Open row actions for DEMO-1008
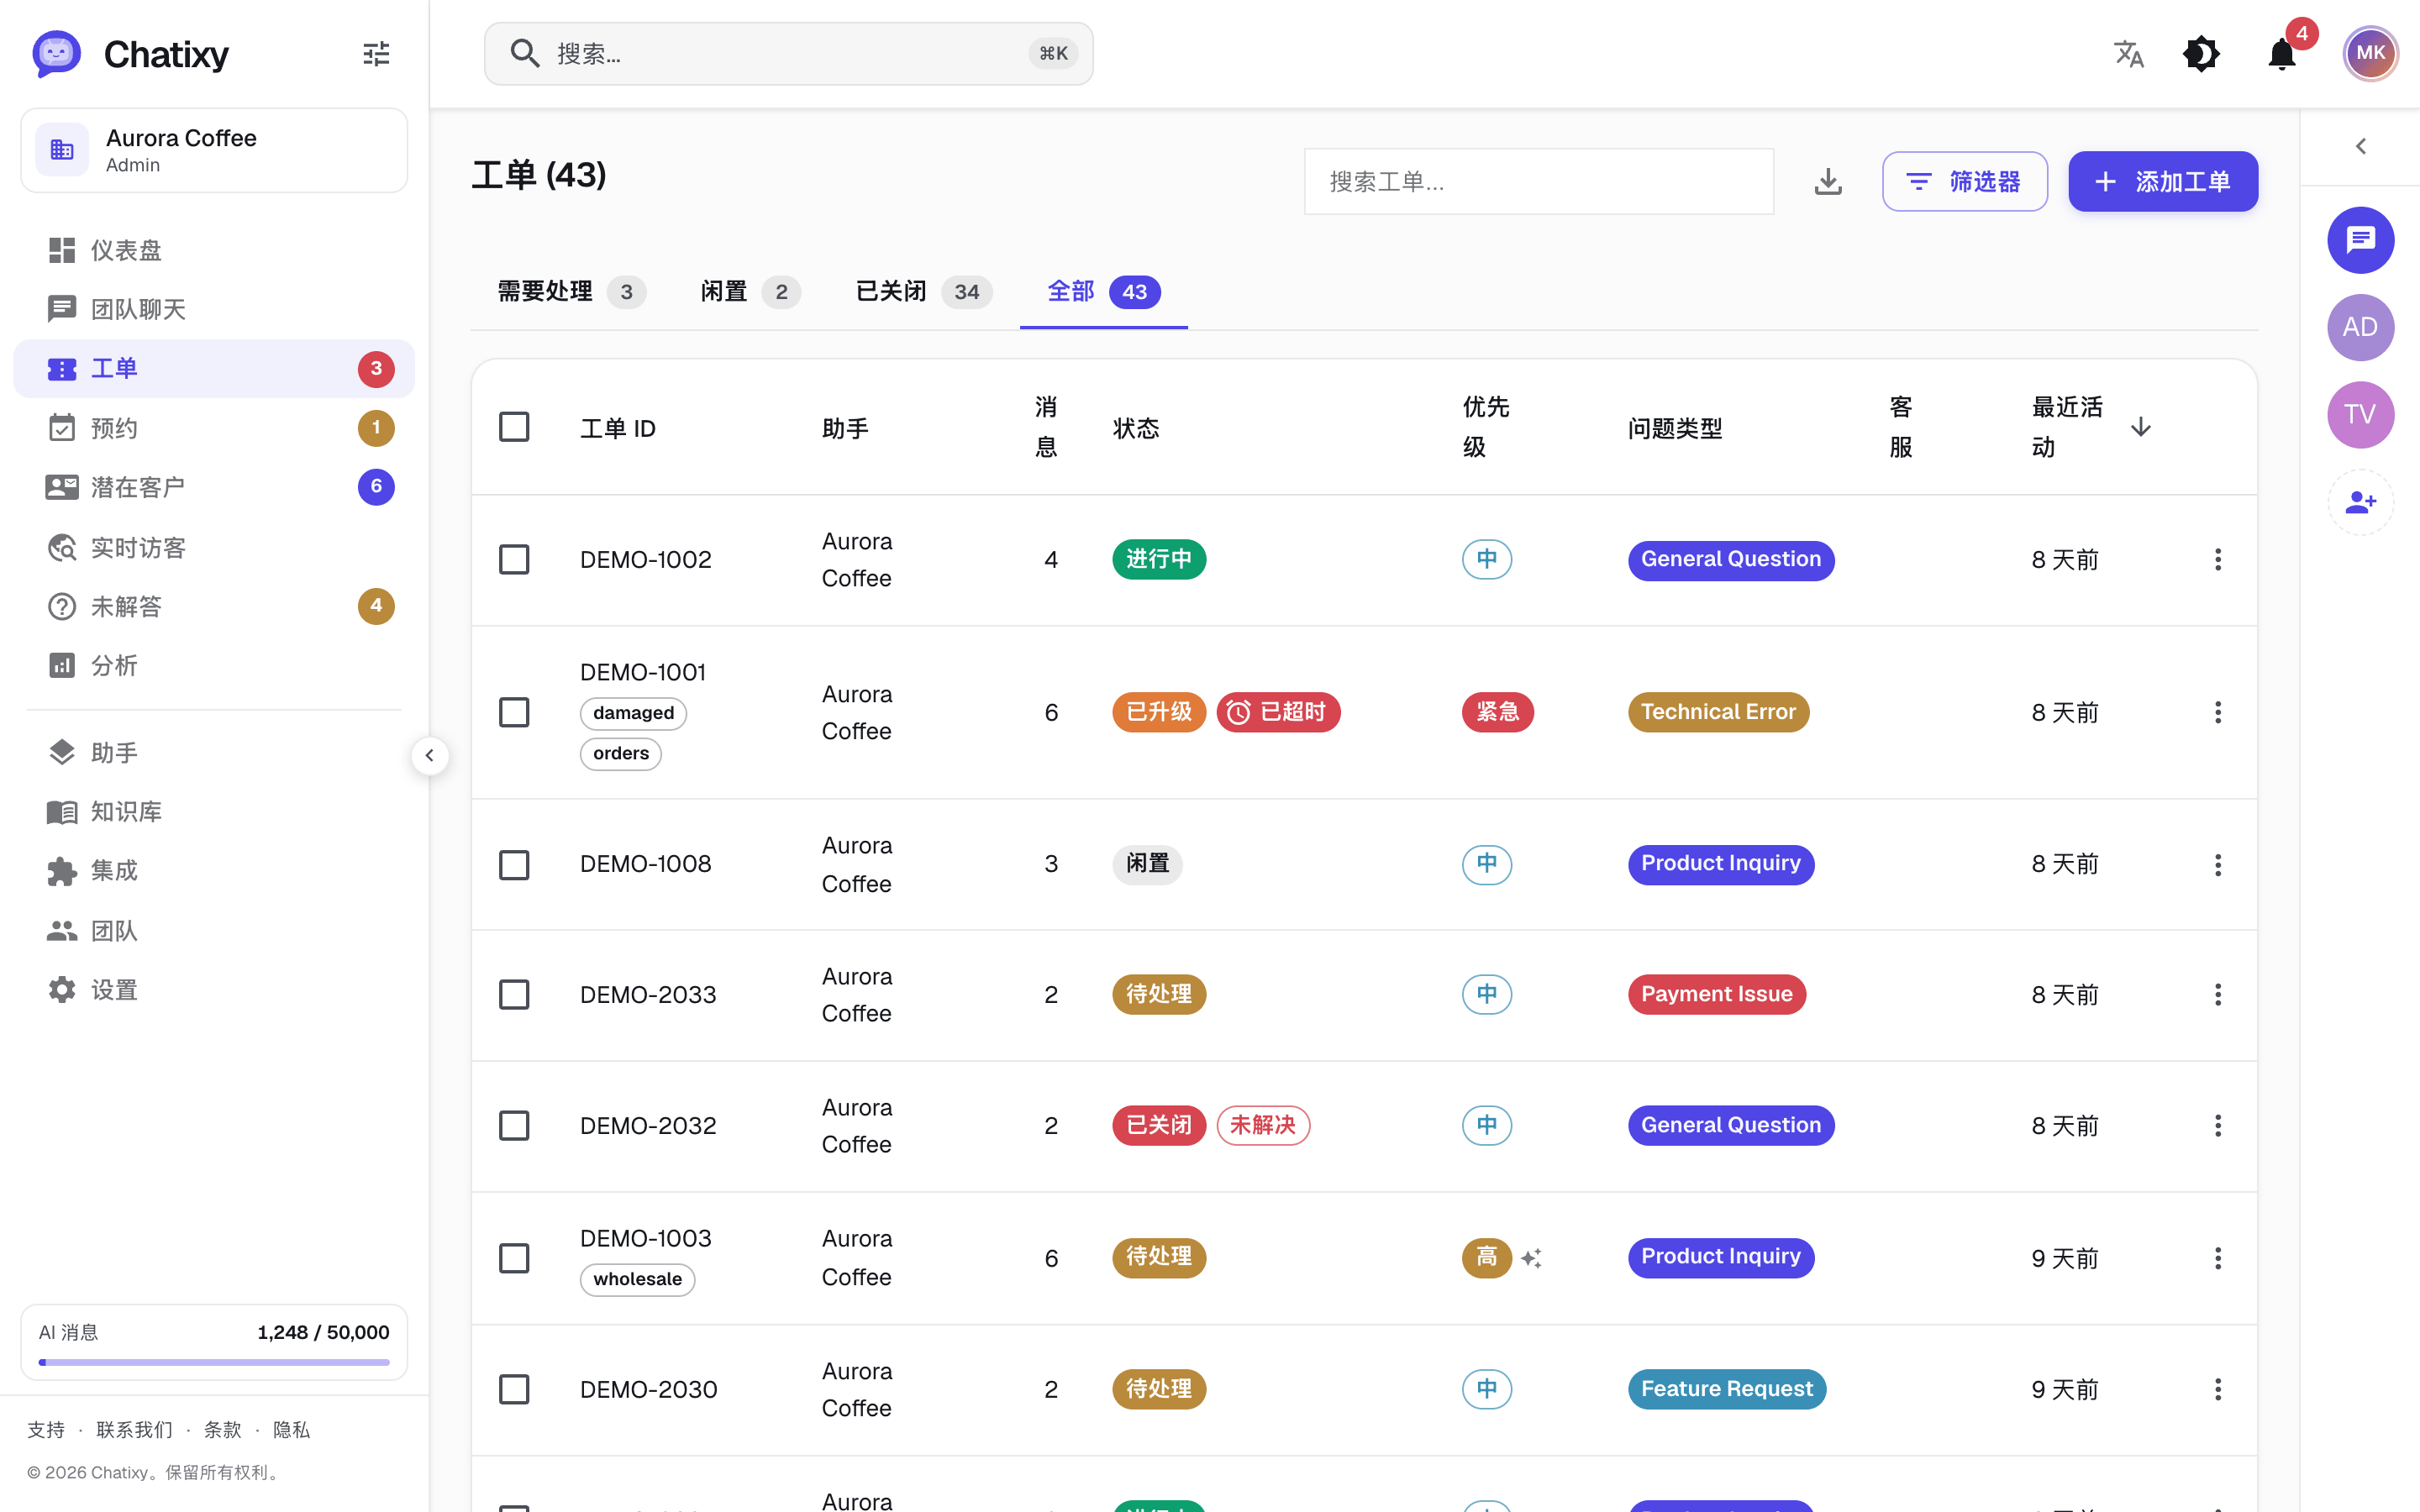This screenshot has width=2420, height=1512. tap(2217, 864)
